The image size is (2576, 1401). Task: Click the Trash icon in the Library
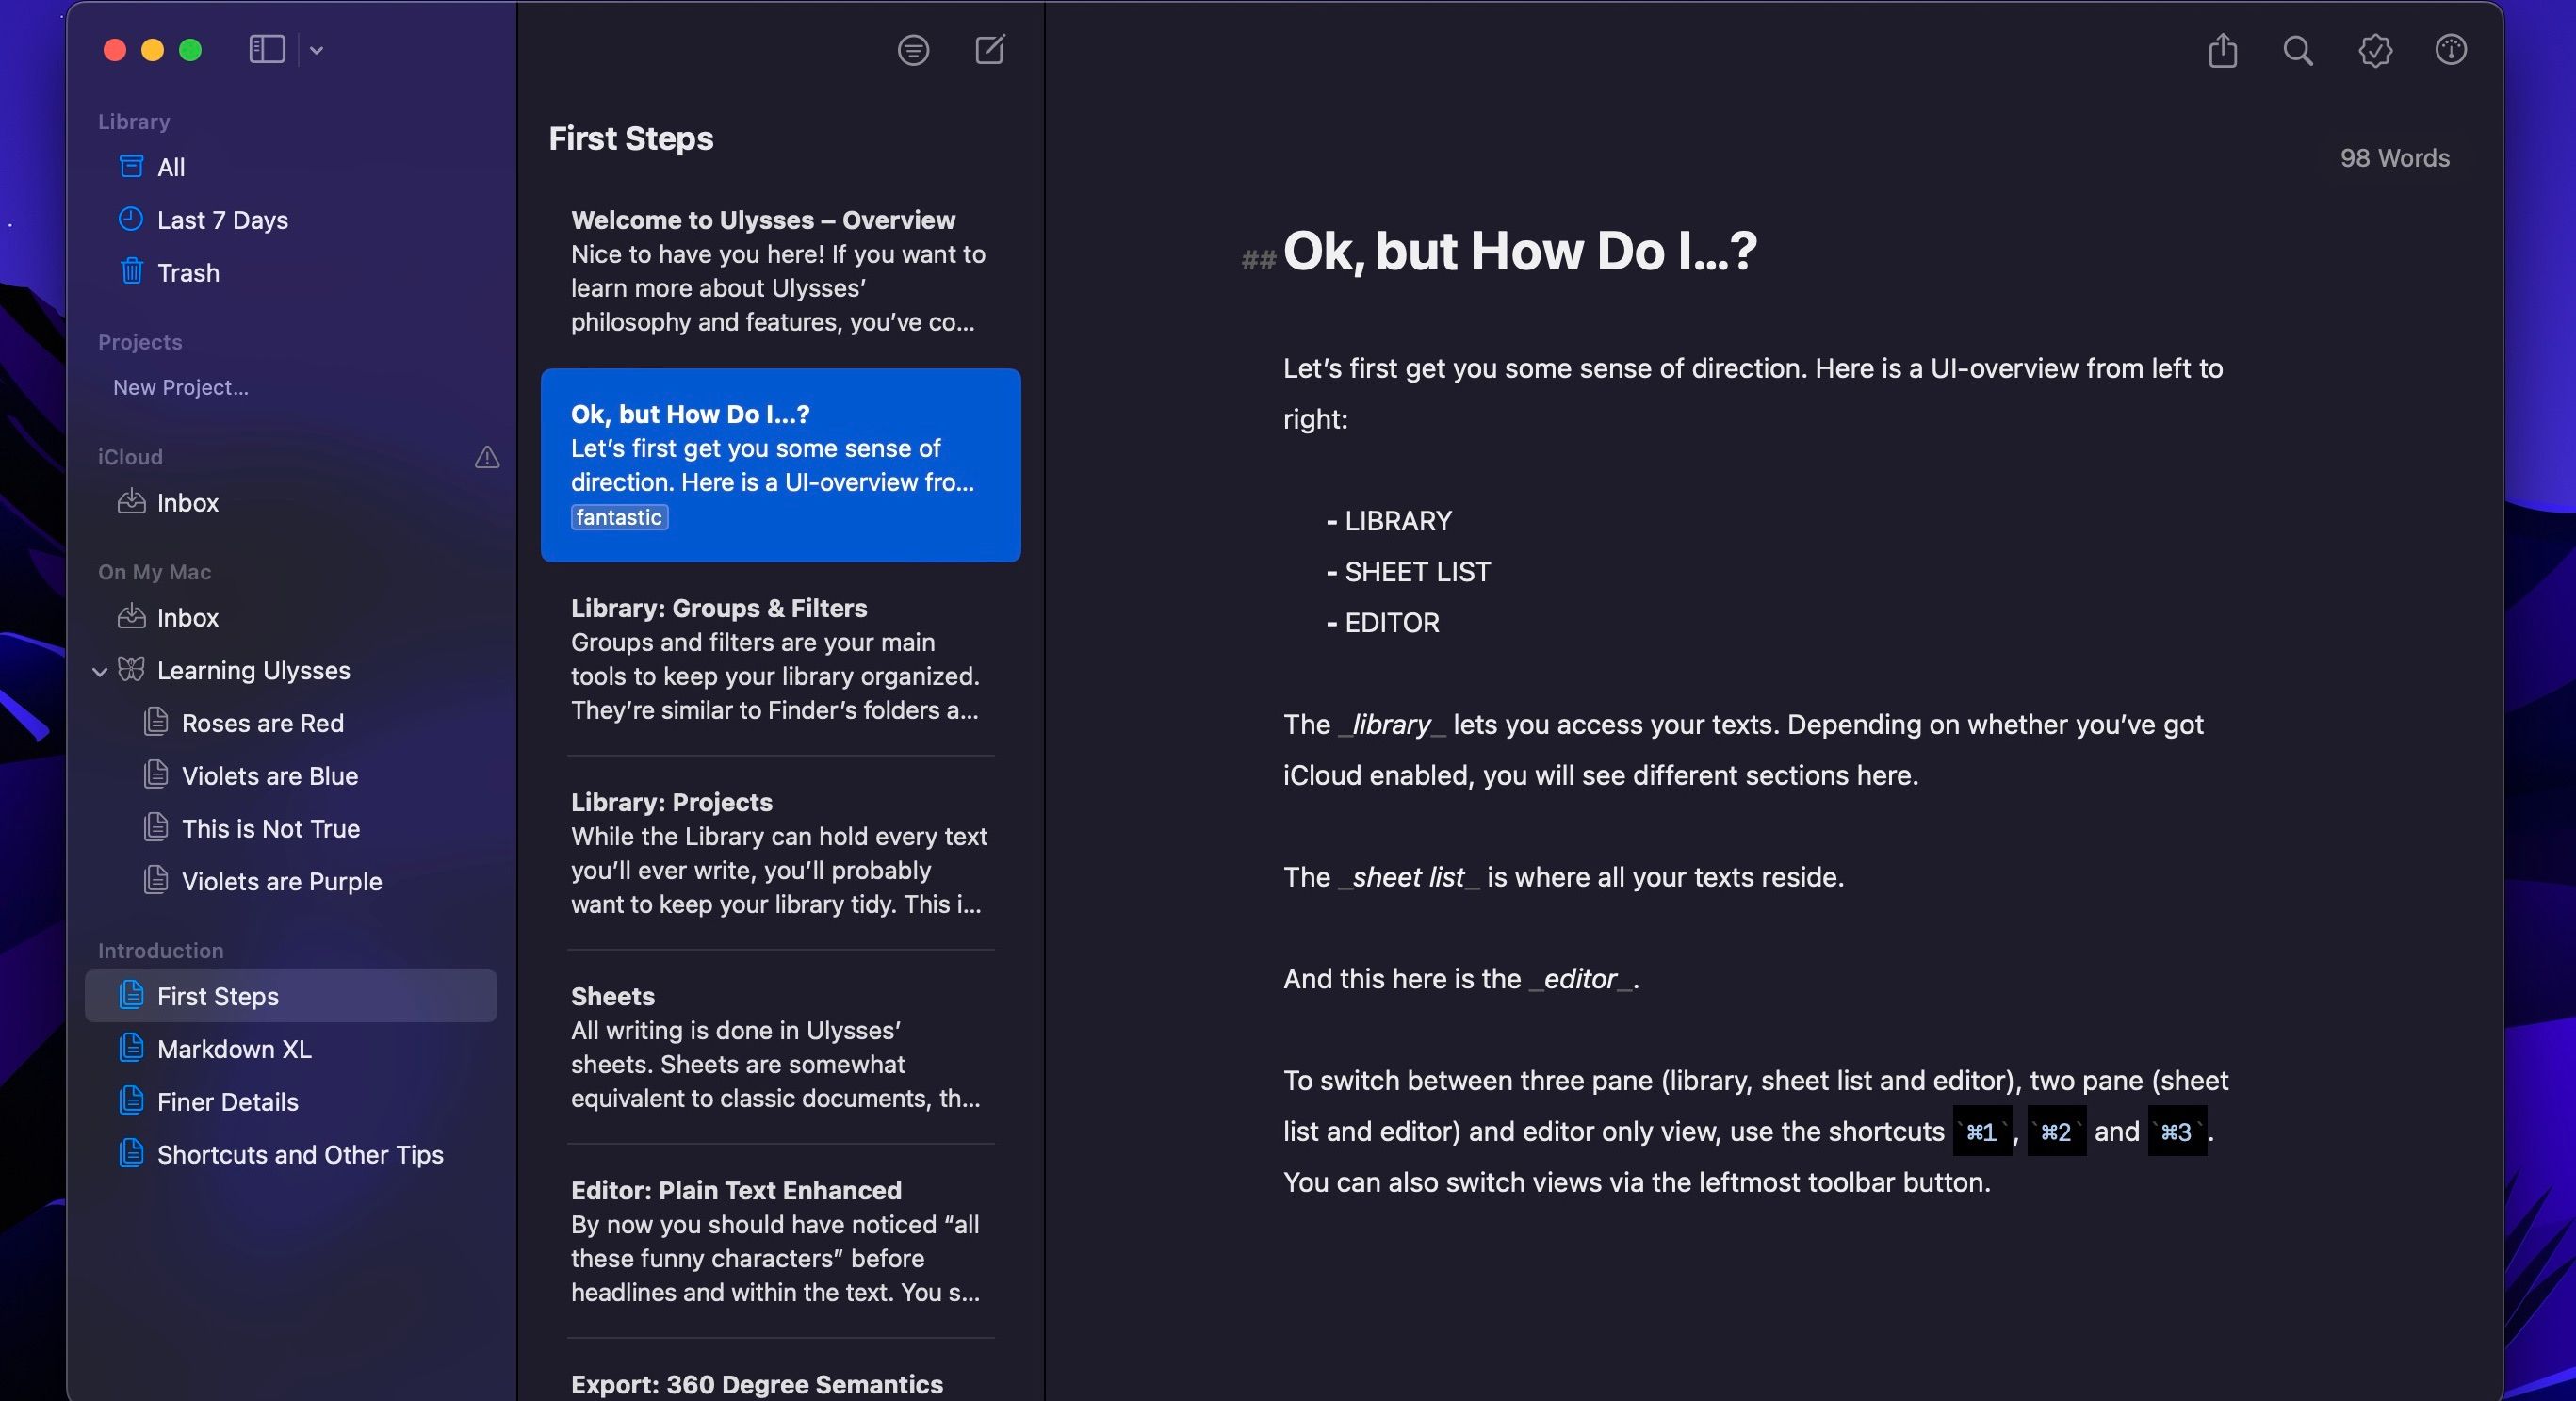[x=131, y=272]
